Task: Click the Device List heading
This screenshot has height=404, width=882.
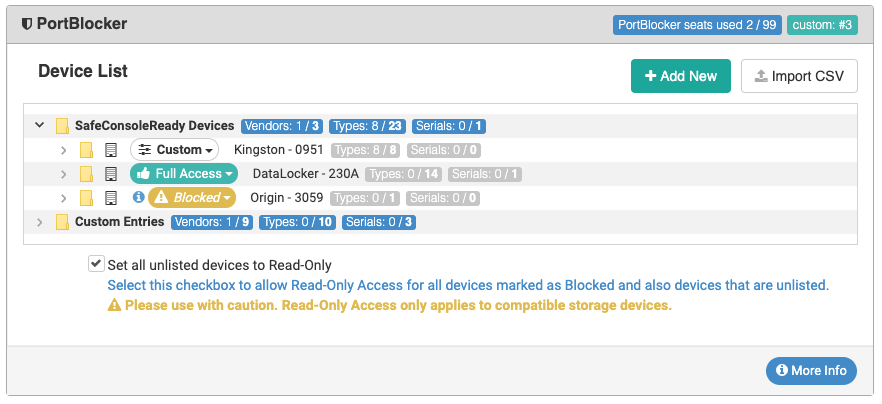Action: pos(83,71)
